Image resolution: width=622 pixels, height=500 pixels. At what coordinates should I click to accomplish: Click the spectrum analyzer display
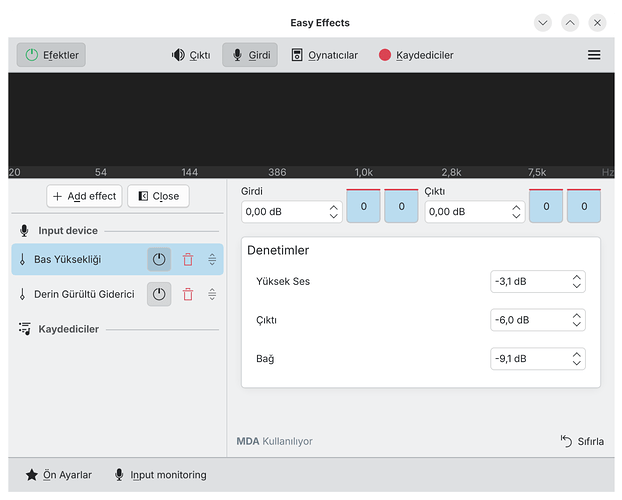click(311, 120)
